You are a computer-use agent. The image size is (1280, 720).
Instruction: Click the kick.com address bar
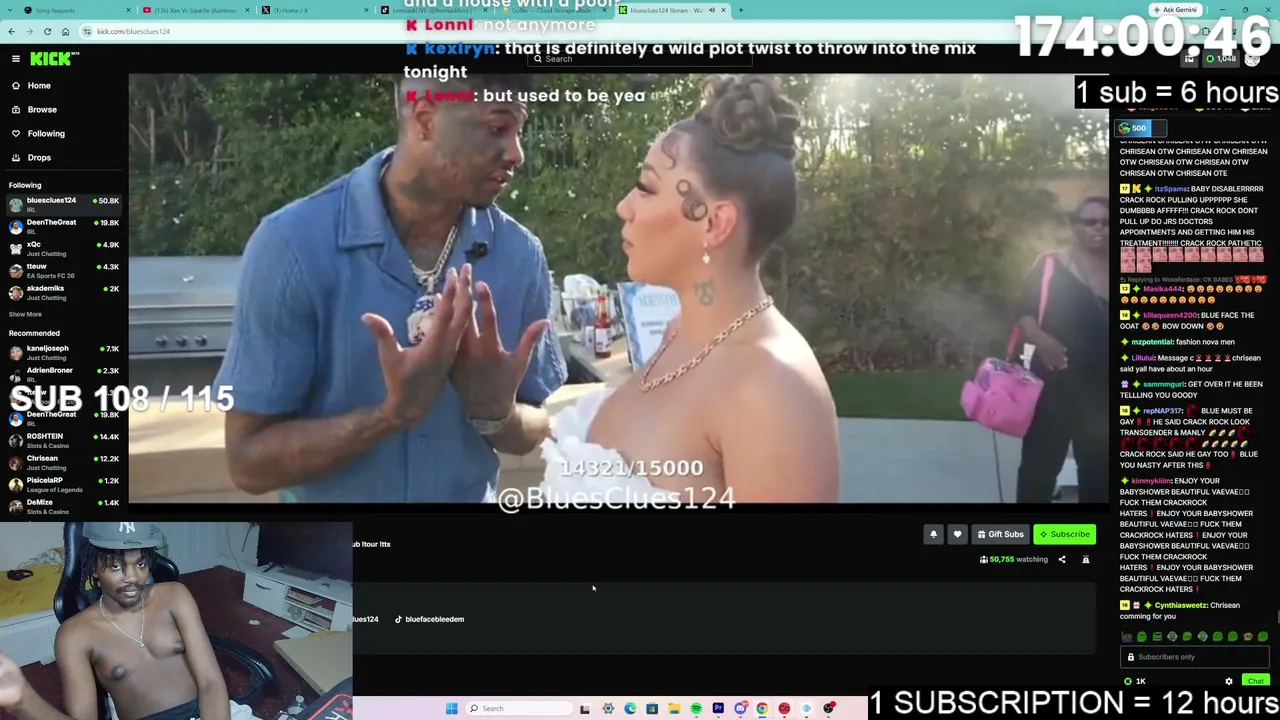(x=640, y=32)
